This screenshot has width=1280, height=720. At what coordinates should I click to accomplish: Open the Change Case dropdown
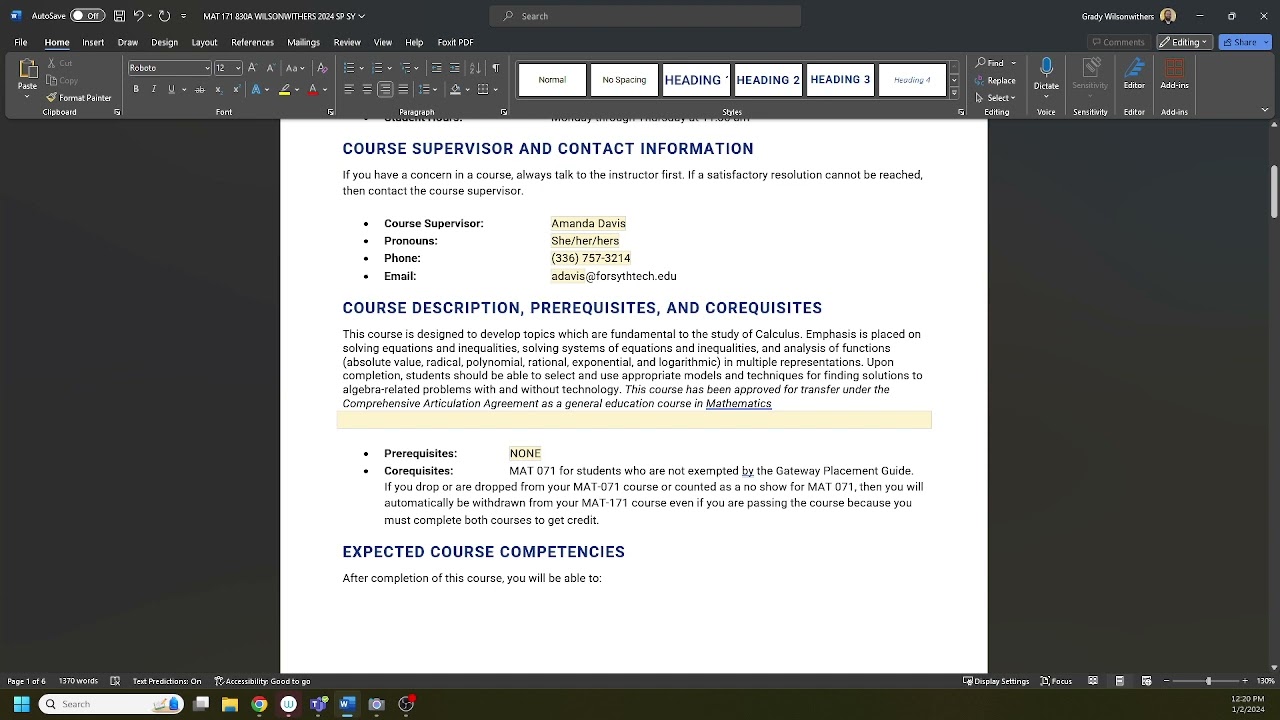294,68
